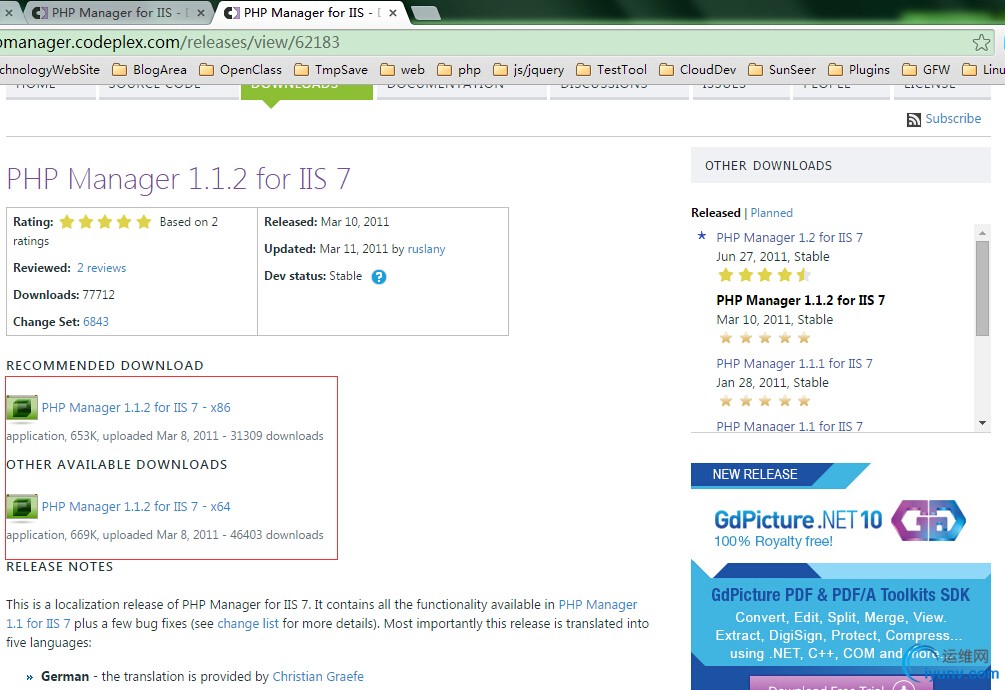Click the Other Downloads list scrollbar thumb
The height and width of the screenshot is (690, 1005).
click(982, 288)
